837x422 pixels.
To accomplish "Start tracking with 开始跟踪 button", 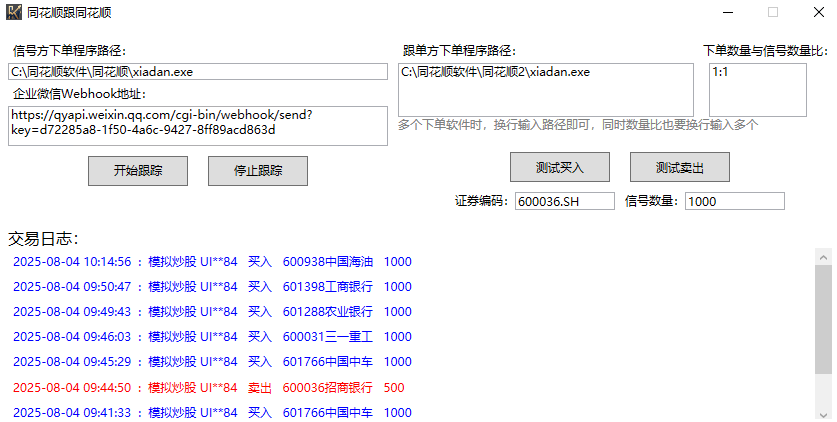I will click(x=138, y=171).
